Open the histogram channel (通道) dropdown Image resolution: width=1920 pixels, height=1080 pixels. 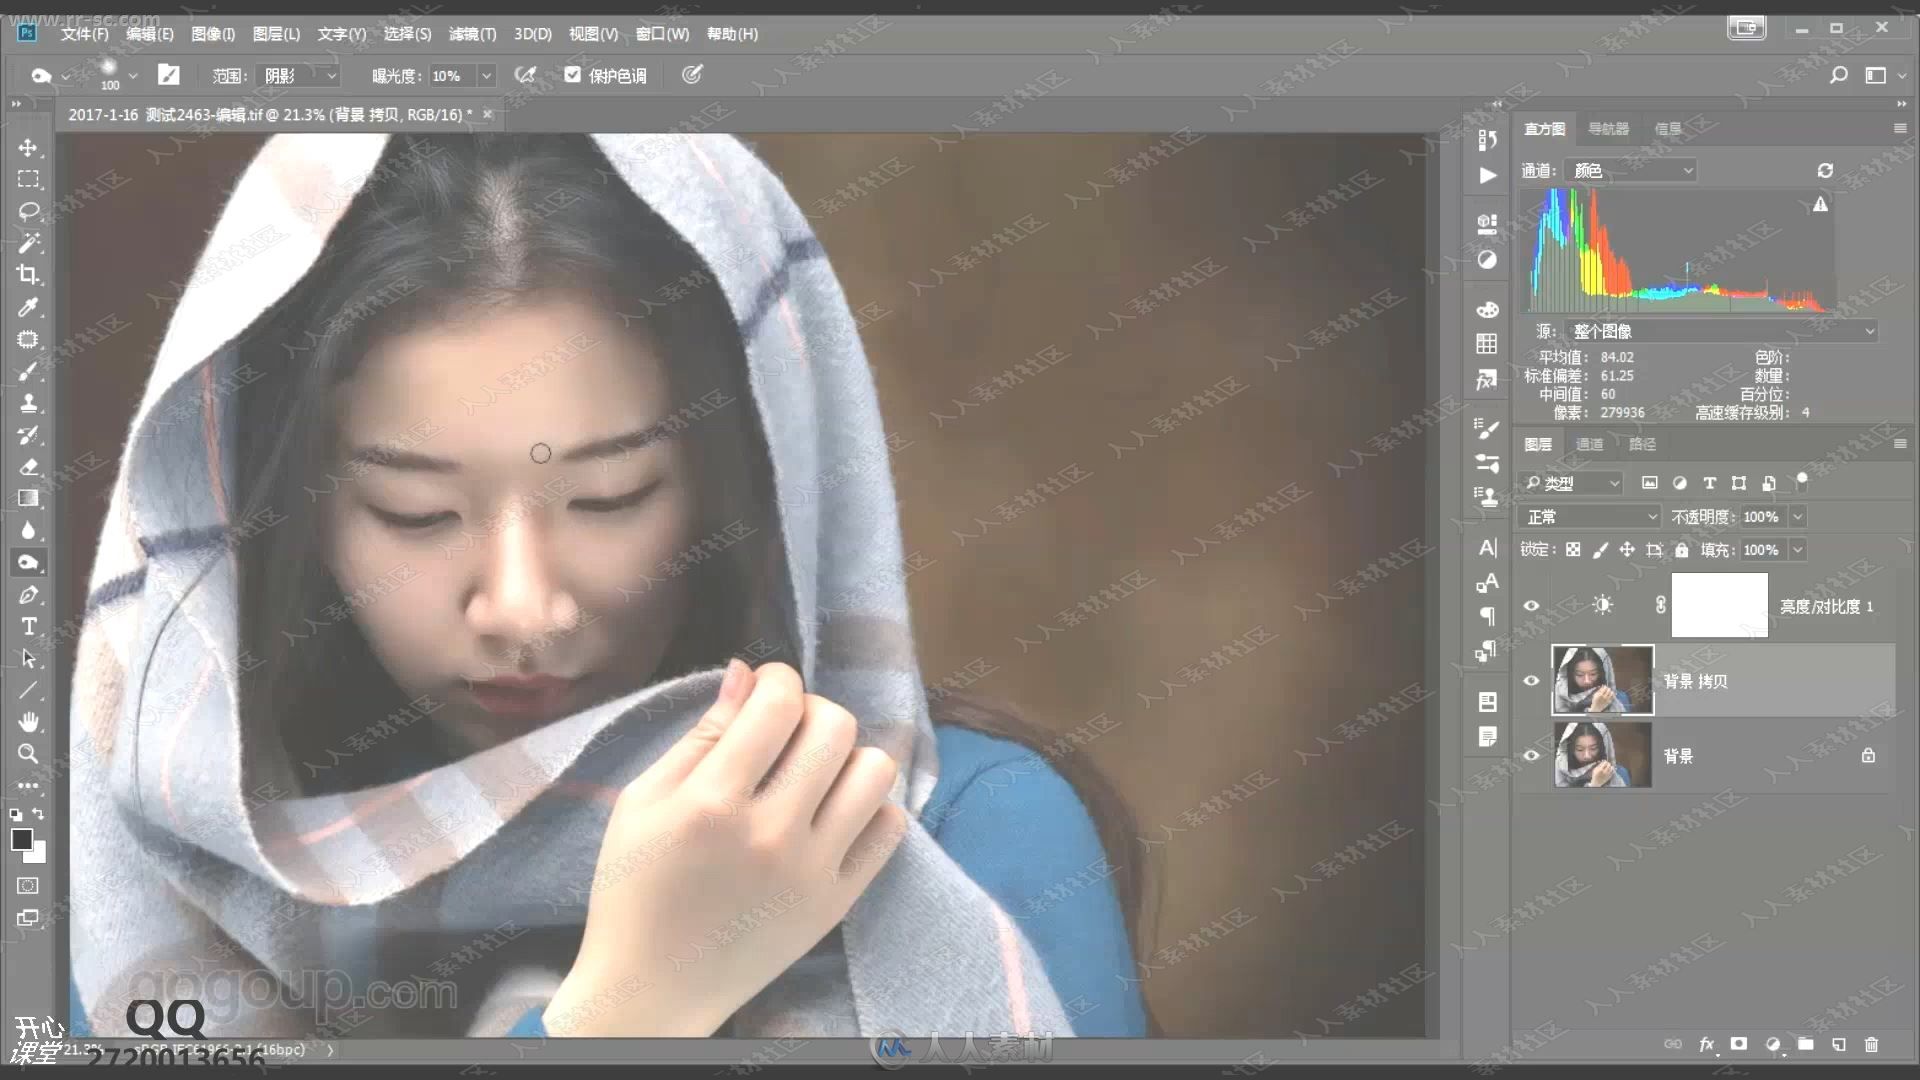tap(1630, 171)
